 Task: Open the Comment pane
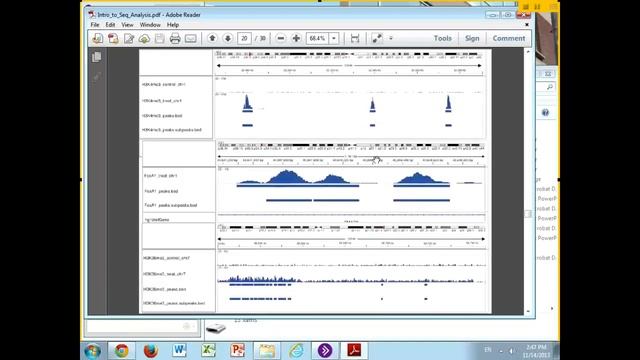[509, 38]
